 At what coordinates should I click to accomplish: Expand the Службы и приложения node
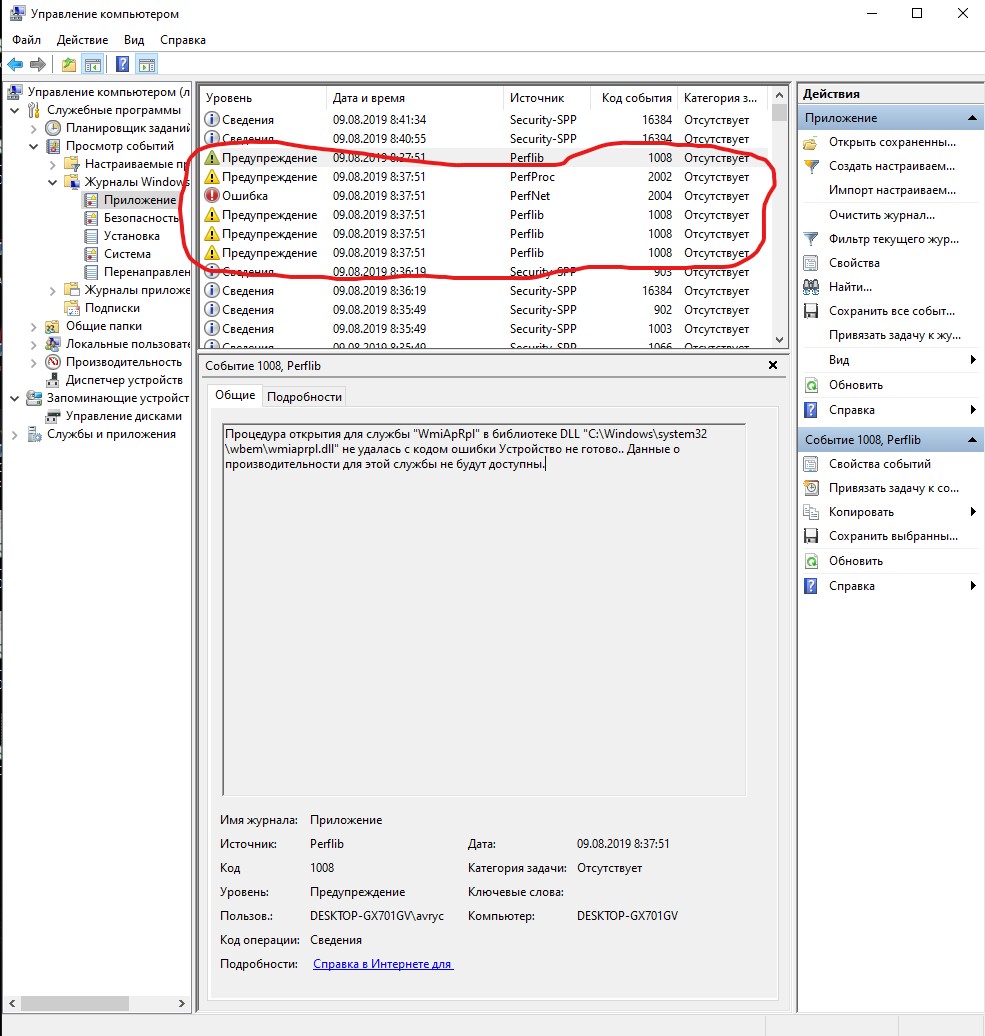tap(15, 435)
